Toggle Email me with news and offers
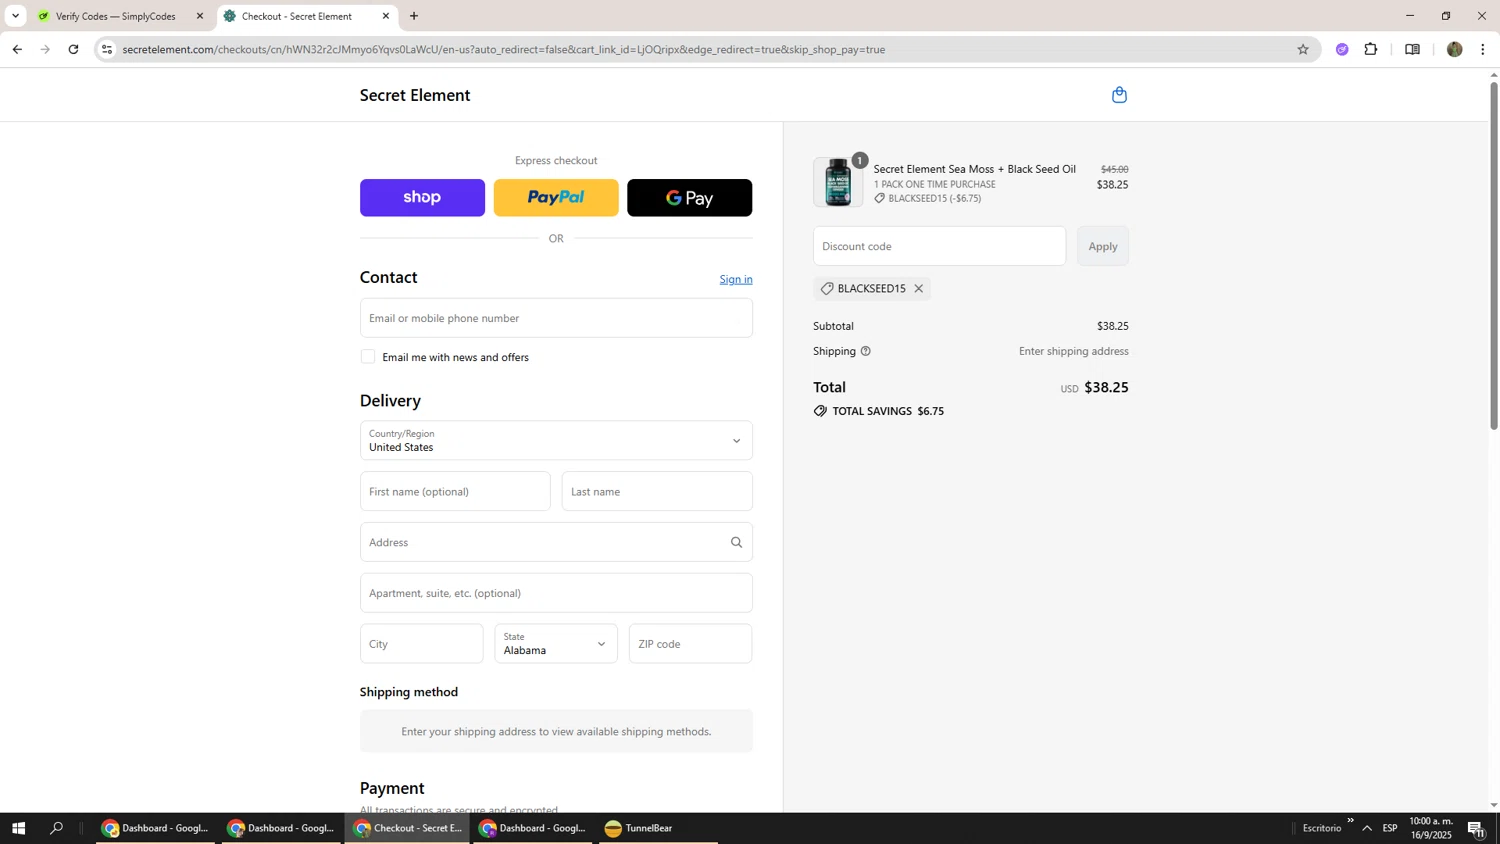Viewport: 1500px width, 844px height. pyautogui.click(x=368, y=357)
